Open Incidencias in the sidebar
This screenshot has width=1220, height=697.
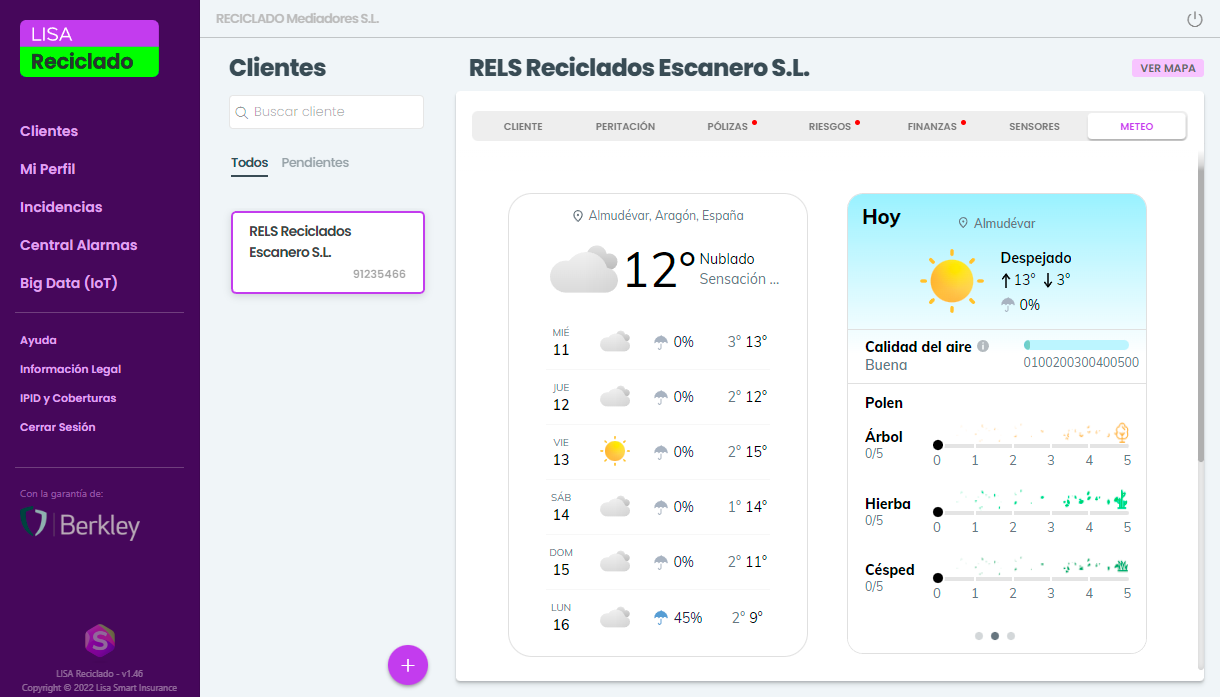pyautogui.click(x=61, y=207)
